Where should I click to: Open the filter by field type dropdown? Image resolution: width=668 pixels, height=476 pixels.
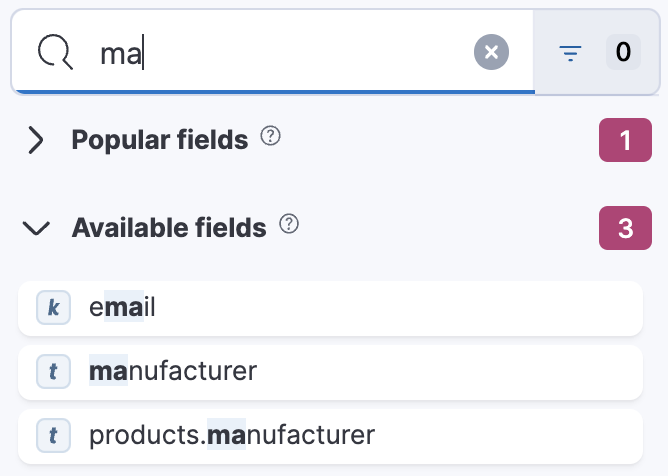tap(600, 53)
